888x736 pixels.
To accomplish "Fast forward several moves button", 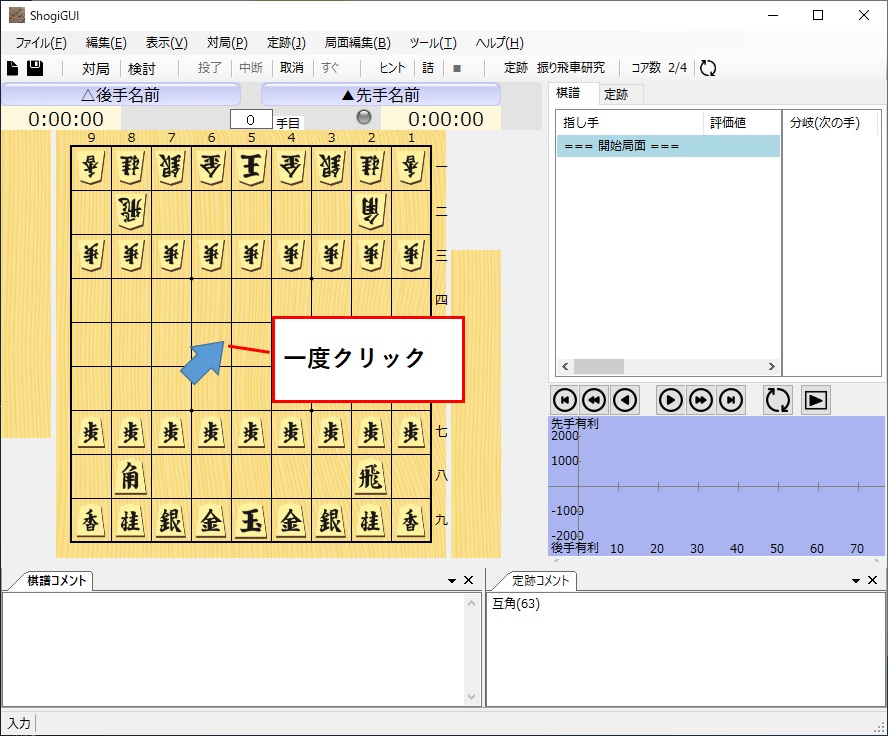I will point(701,400).
